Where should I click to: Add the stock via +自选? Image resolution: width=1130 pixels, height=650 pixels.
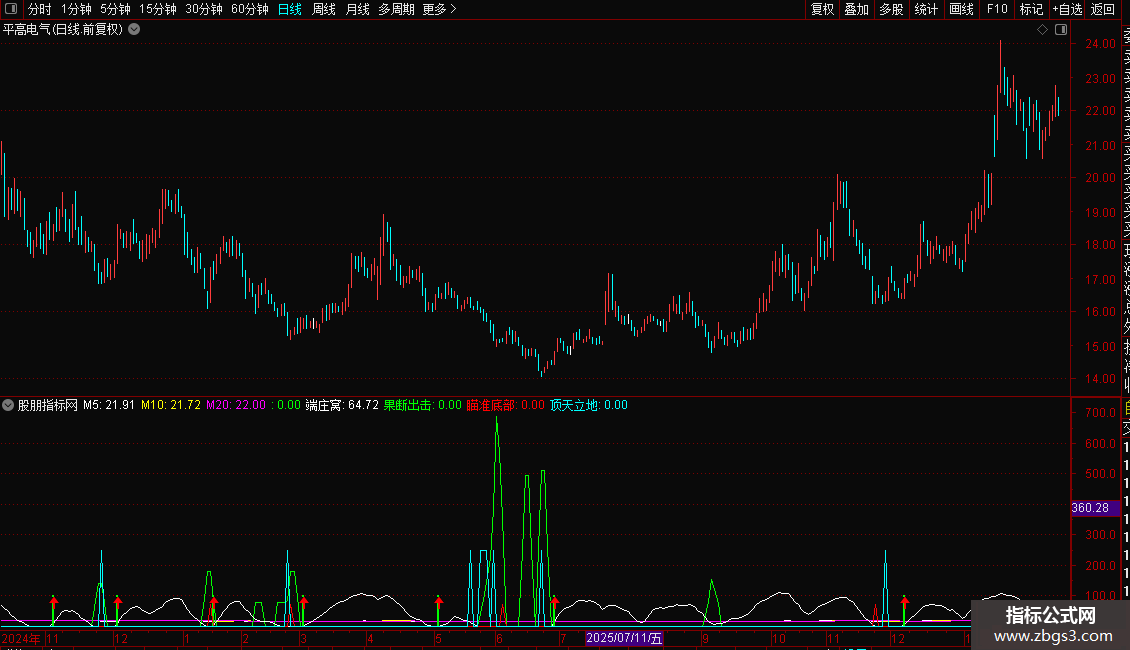coord(1067,9)
